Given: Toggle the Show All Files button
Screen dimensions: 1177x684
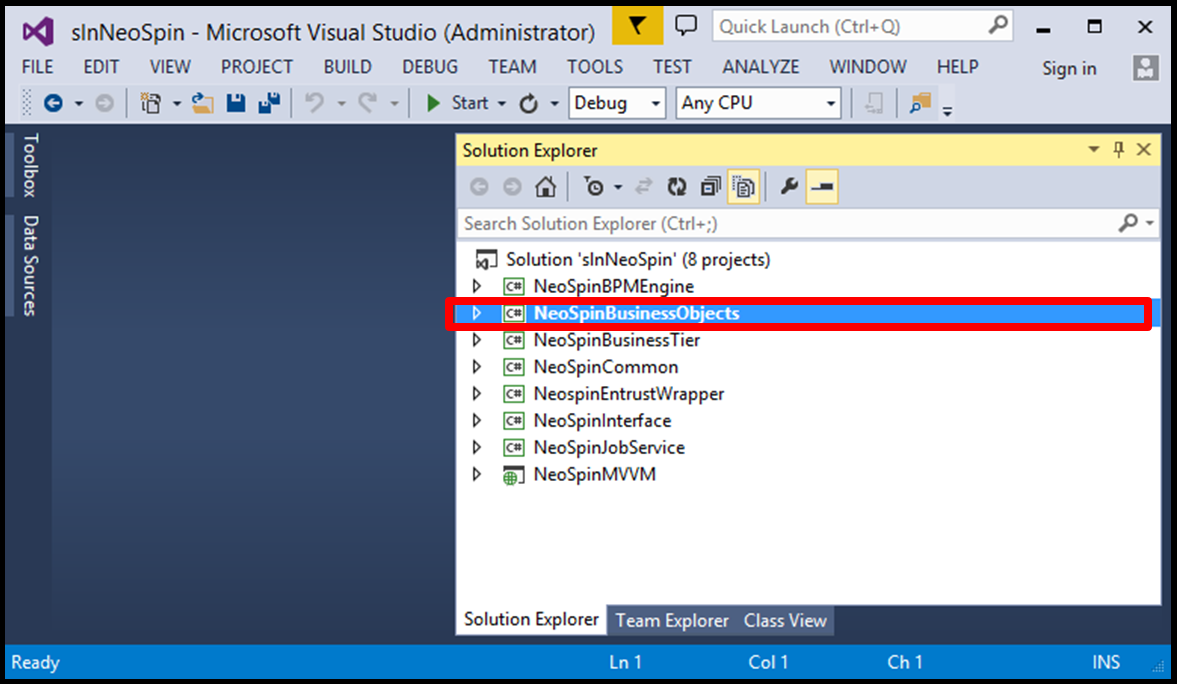Looking at the screenshot, I should tap(743, 186).
